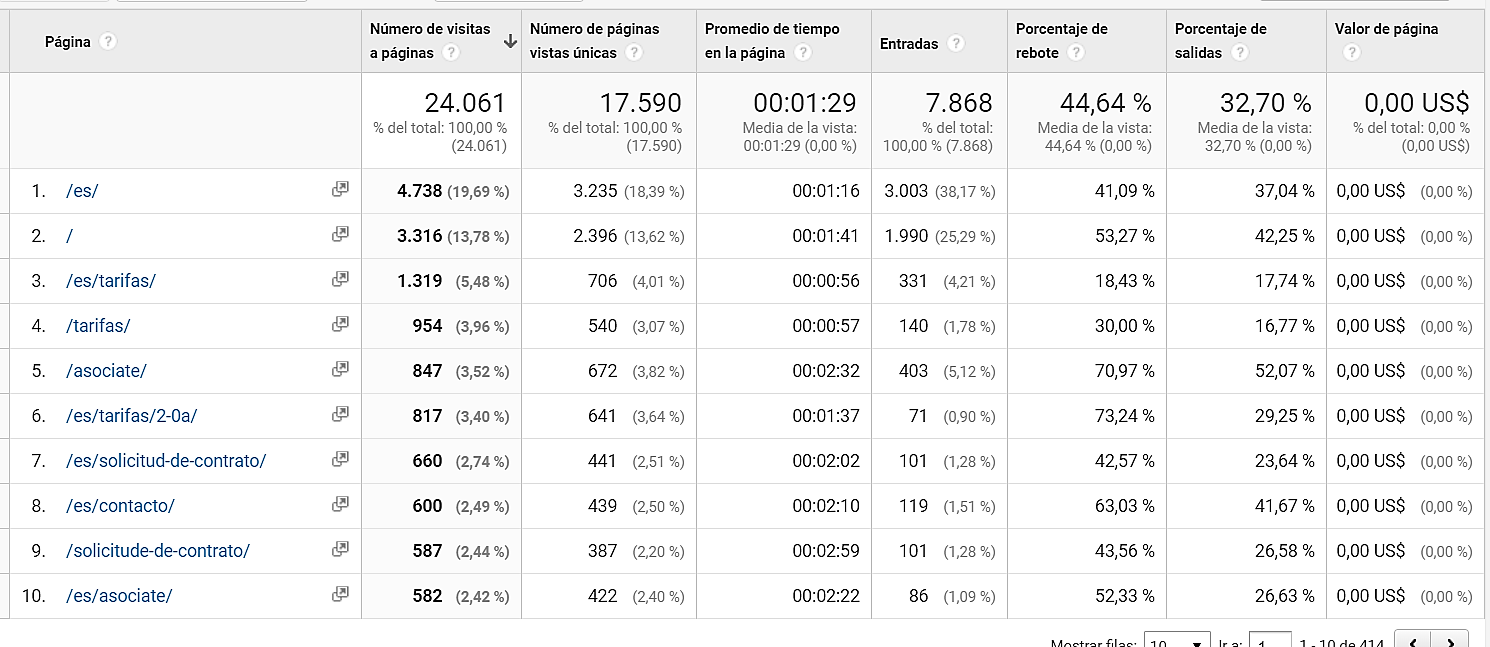This screenshot has width=1490, height=647.
Task: Open the /es/tarifas/2-0a/ page link
Action: point(139,415)
